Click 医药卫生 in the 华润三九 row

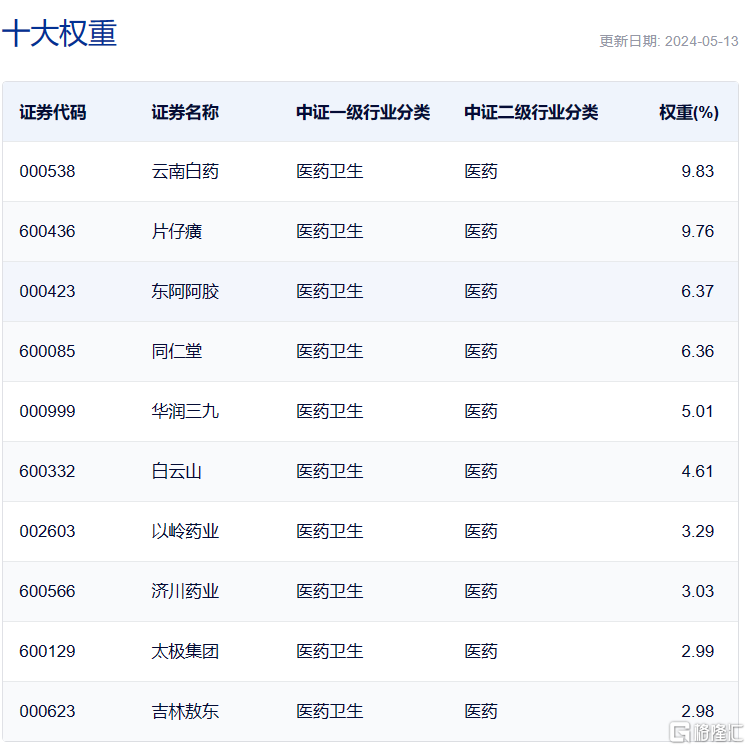click(x=330, y=411)
